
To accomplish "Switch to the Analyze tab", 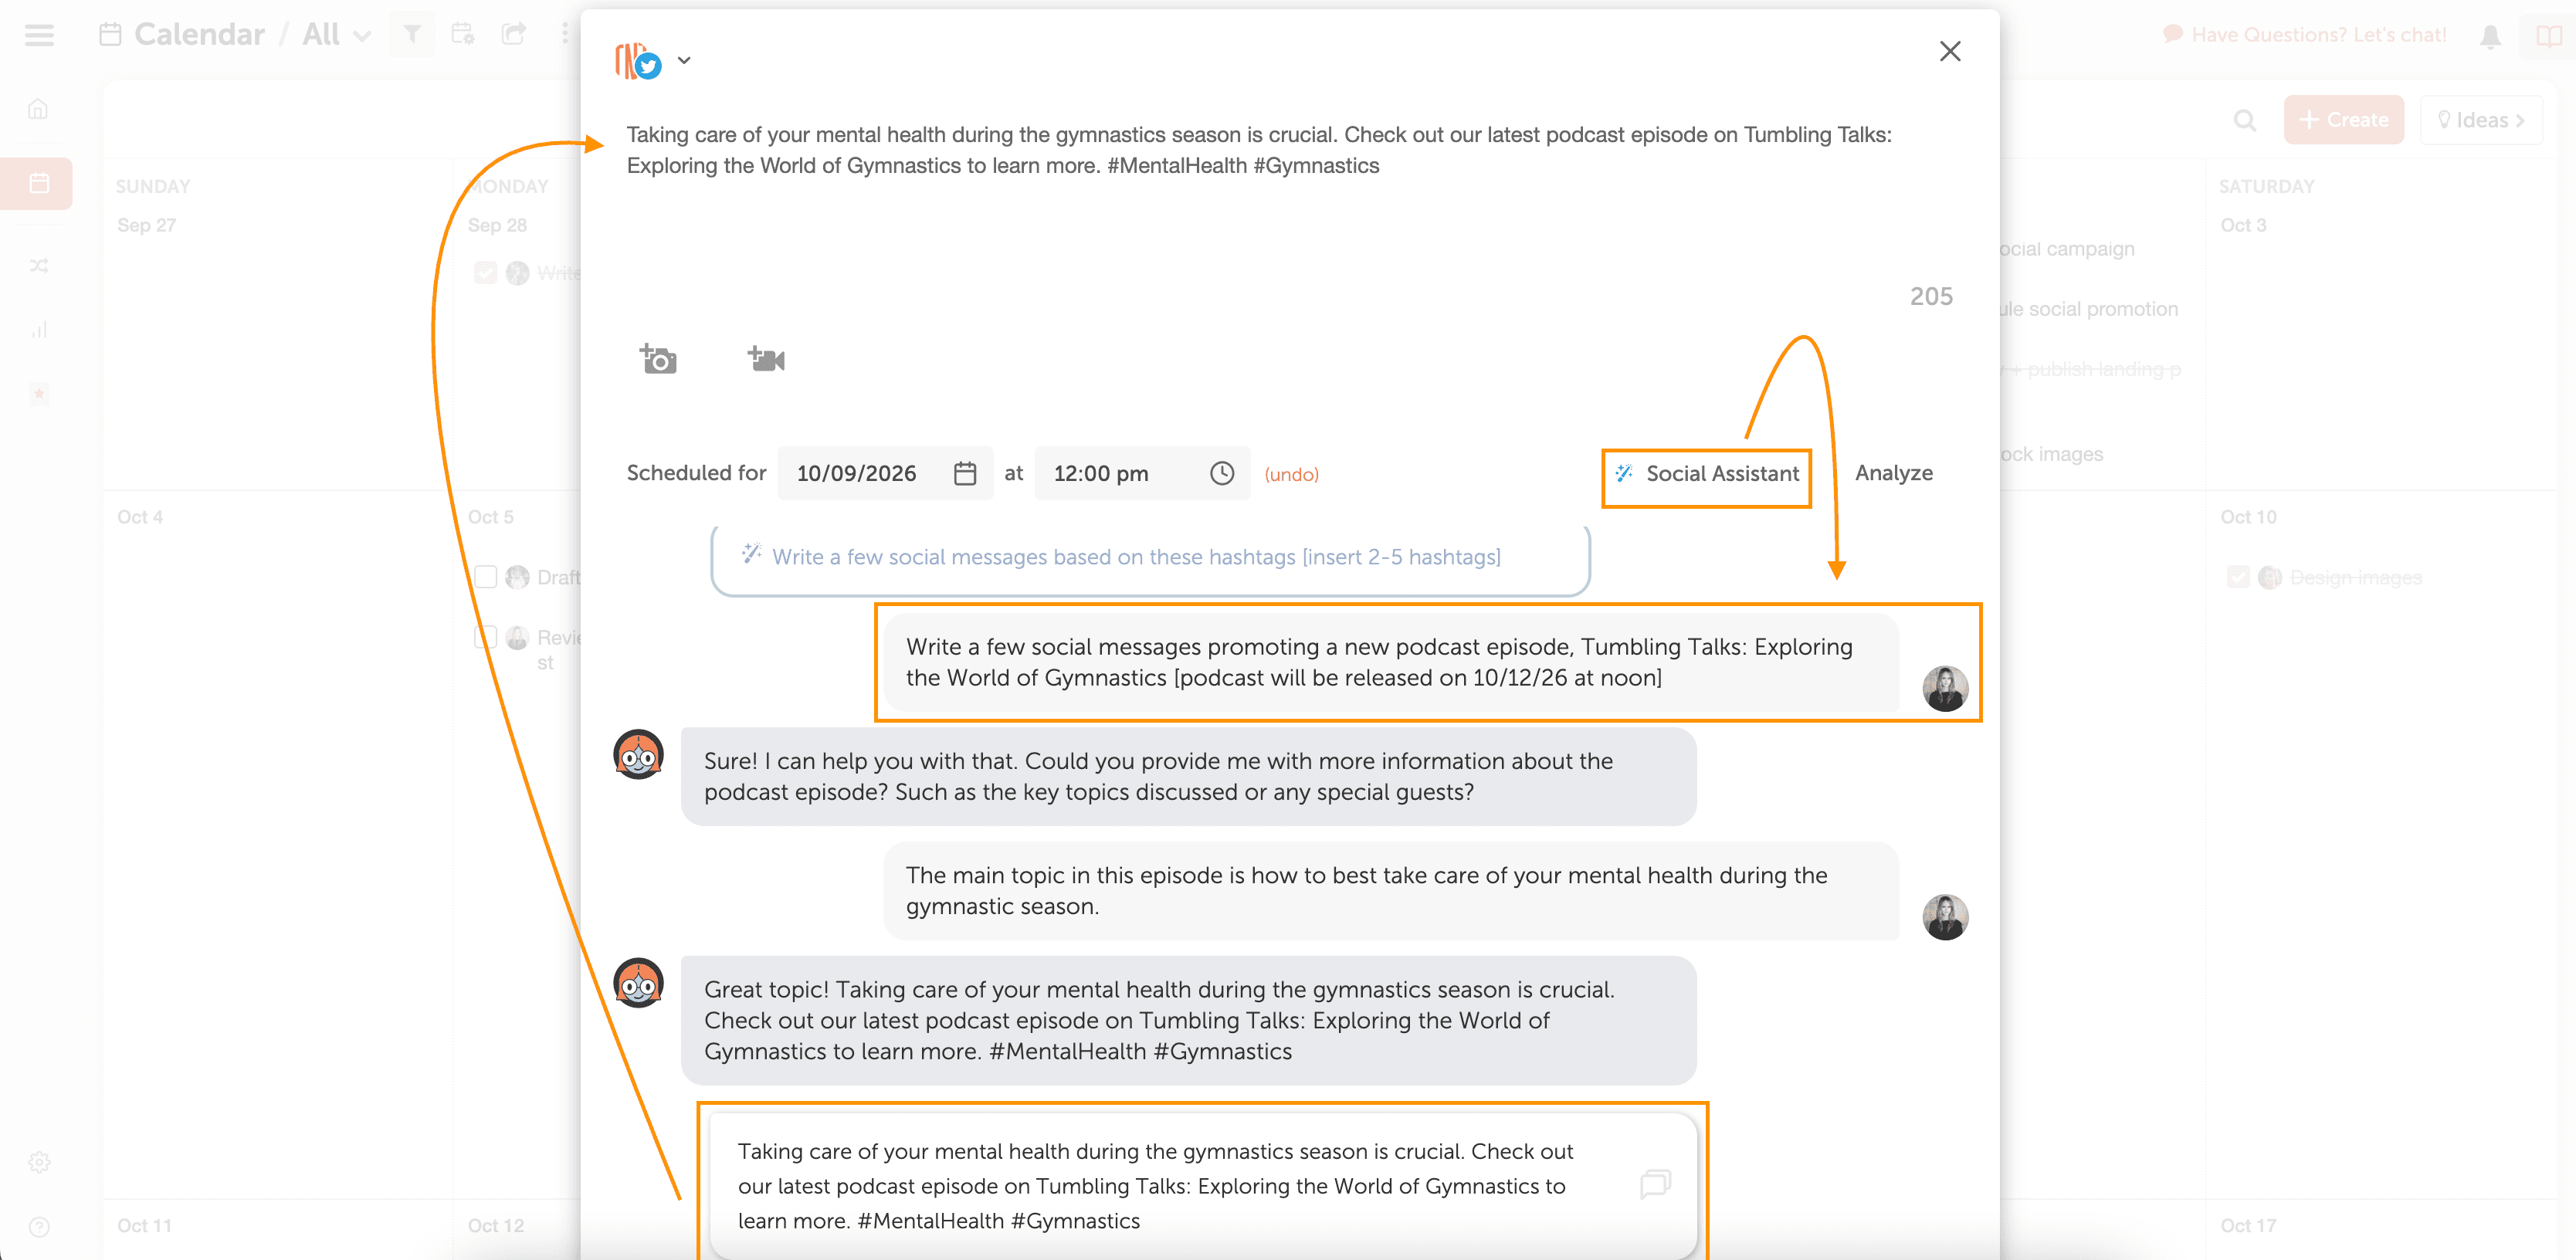I will pos(1893,473).
